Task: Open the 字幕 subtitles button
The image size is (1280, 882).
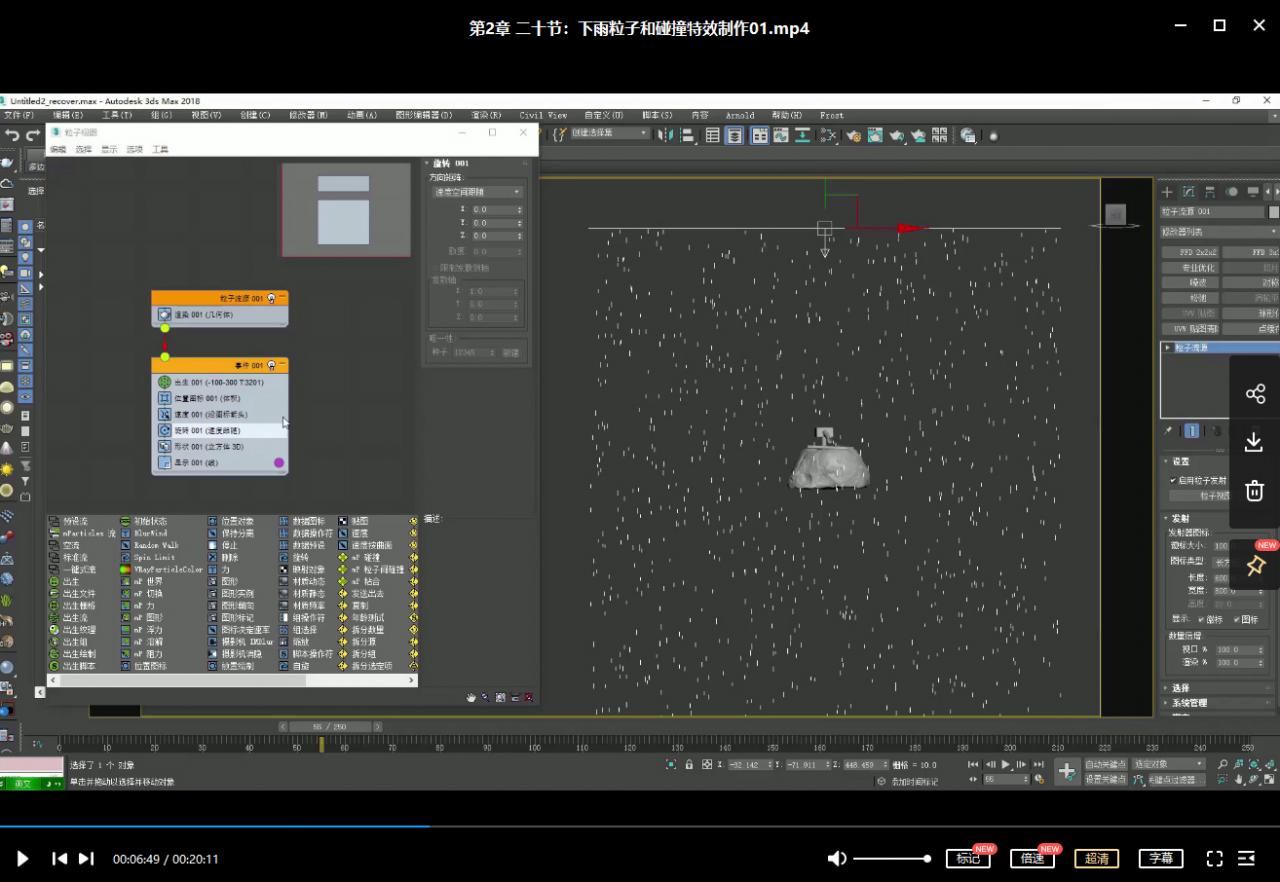Action: tap(1160, 858)
